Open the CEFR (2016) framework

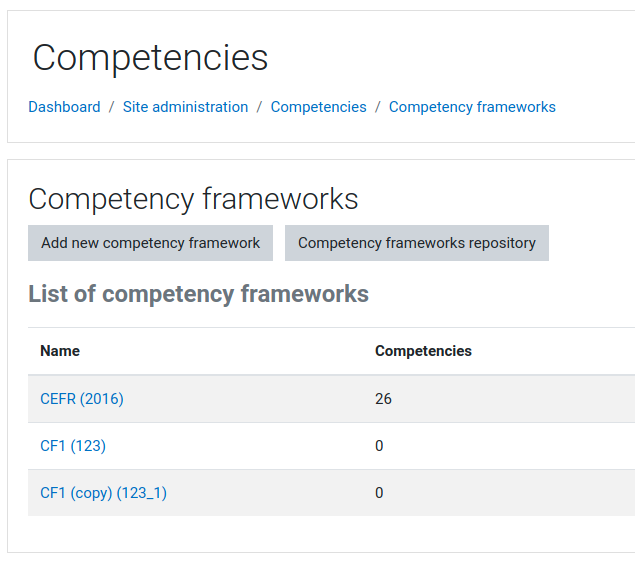point(82,399)
